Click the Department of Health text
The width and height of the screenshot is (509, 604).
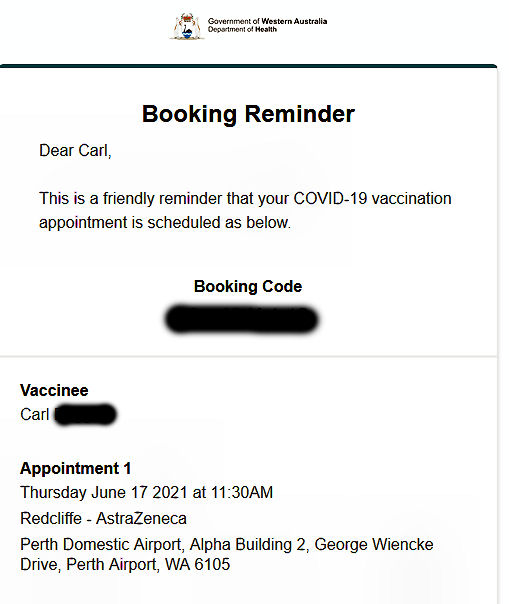pyautogui.click(x=242, y=29)
